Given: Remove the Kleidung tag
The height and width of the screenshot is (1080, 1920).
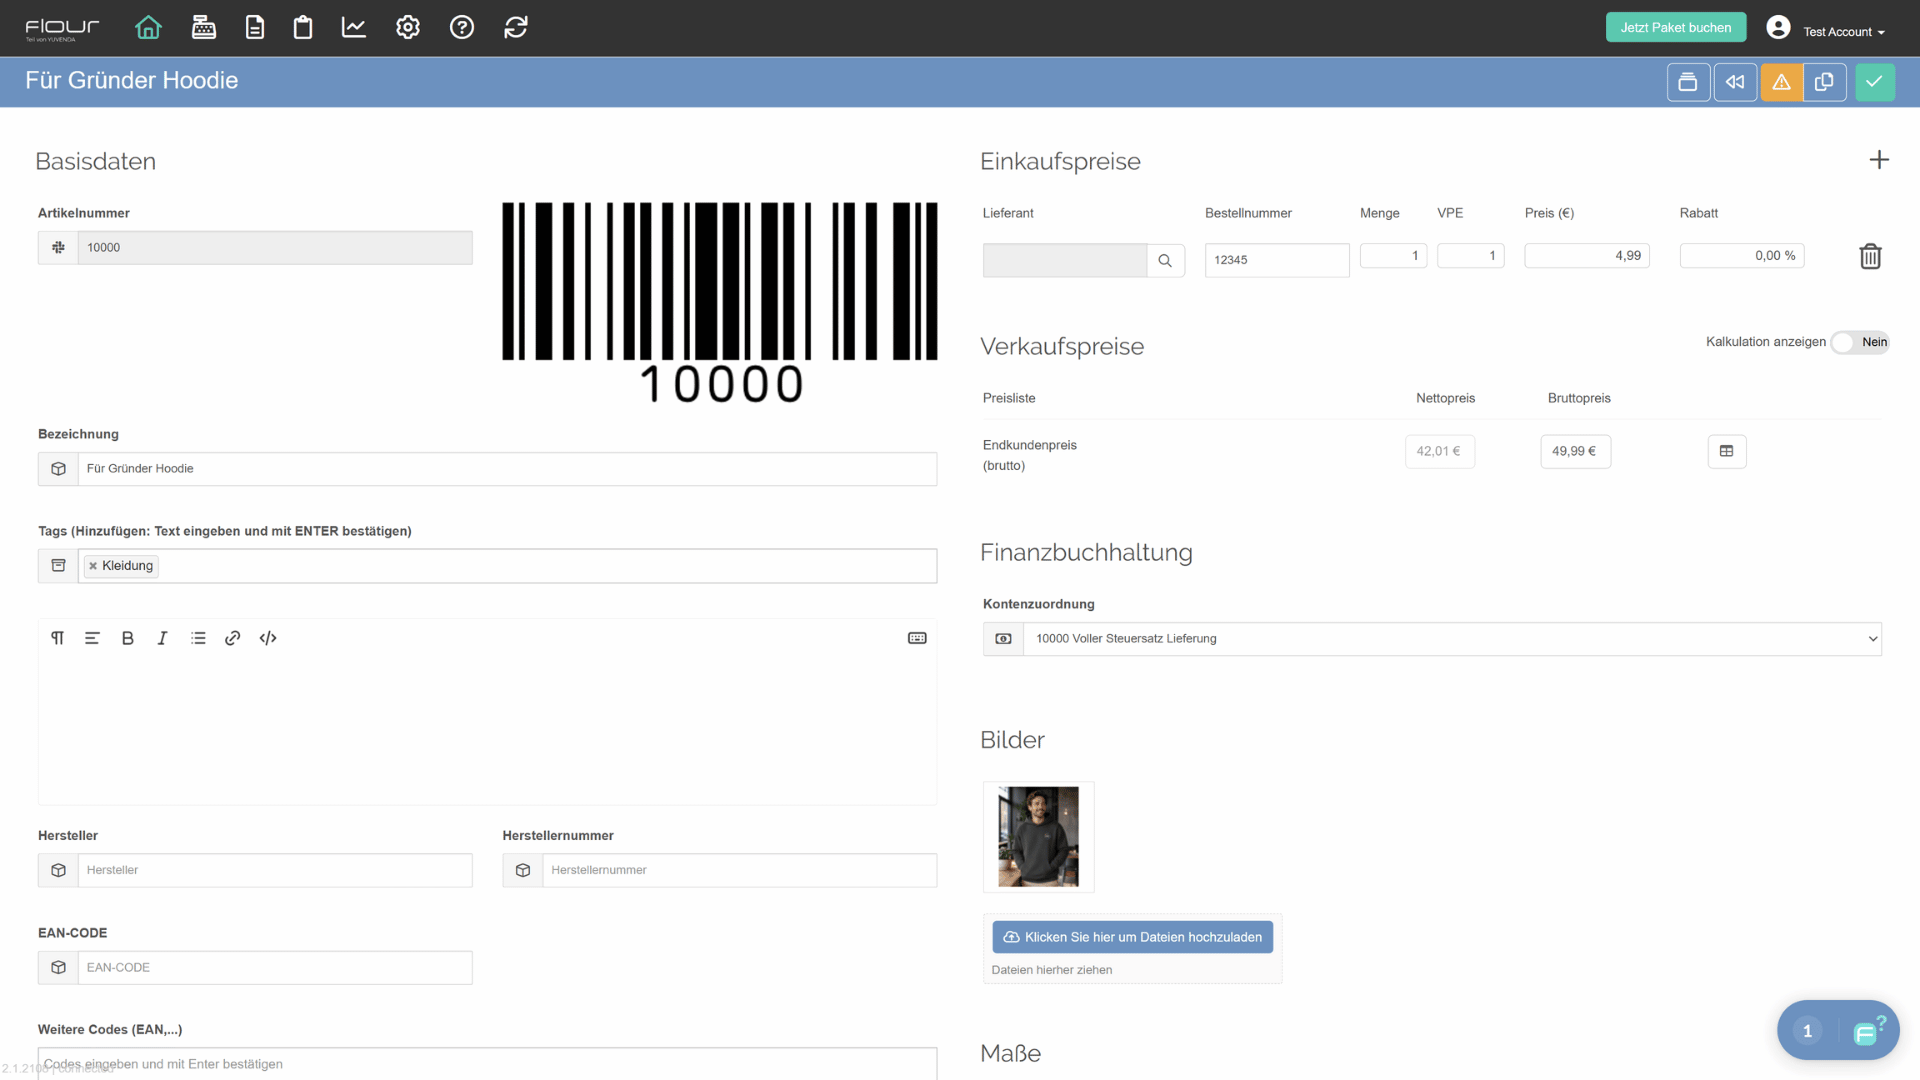Looking at the screenshot, I should click(93, 566).
